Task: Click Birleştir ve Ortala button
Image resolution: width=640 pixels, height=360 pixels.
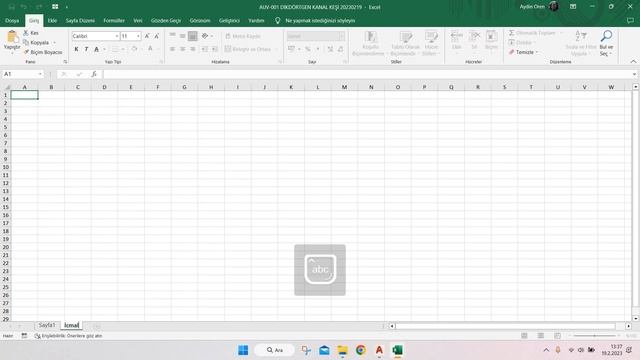Action: pyautogui.click(x=248, y=49)
